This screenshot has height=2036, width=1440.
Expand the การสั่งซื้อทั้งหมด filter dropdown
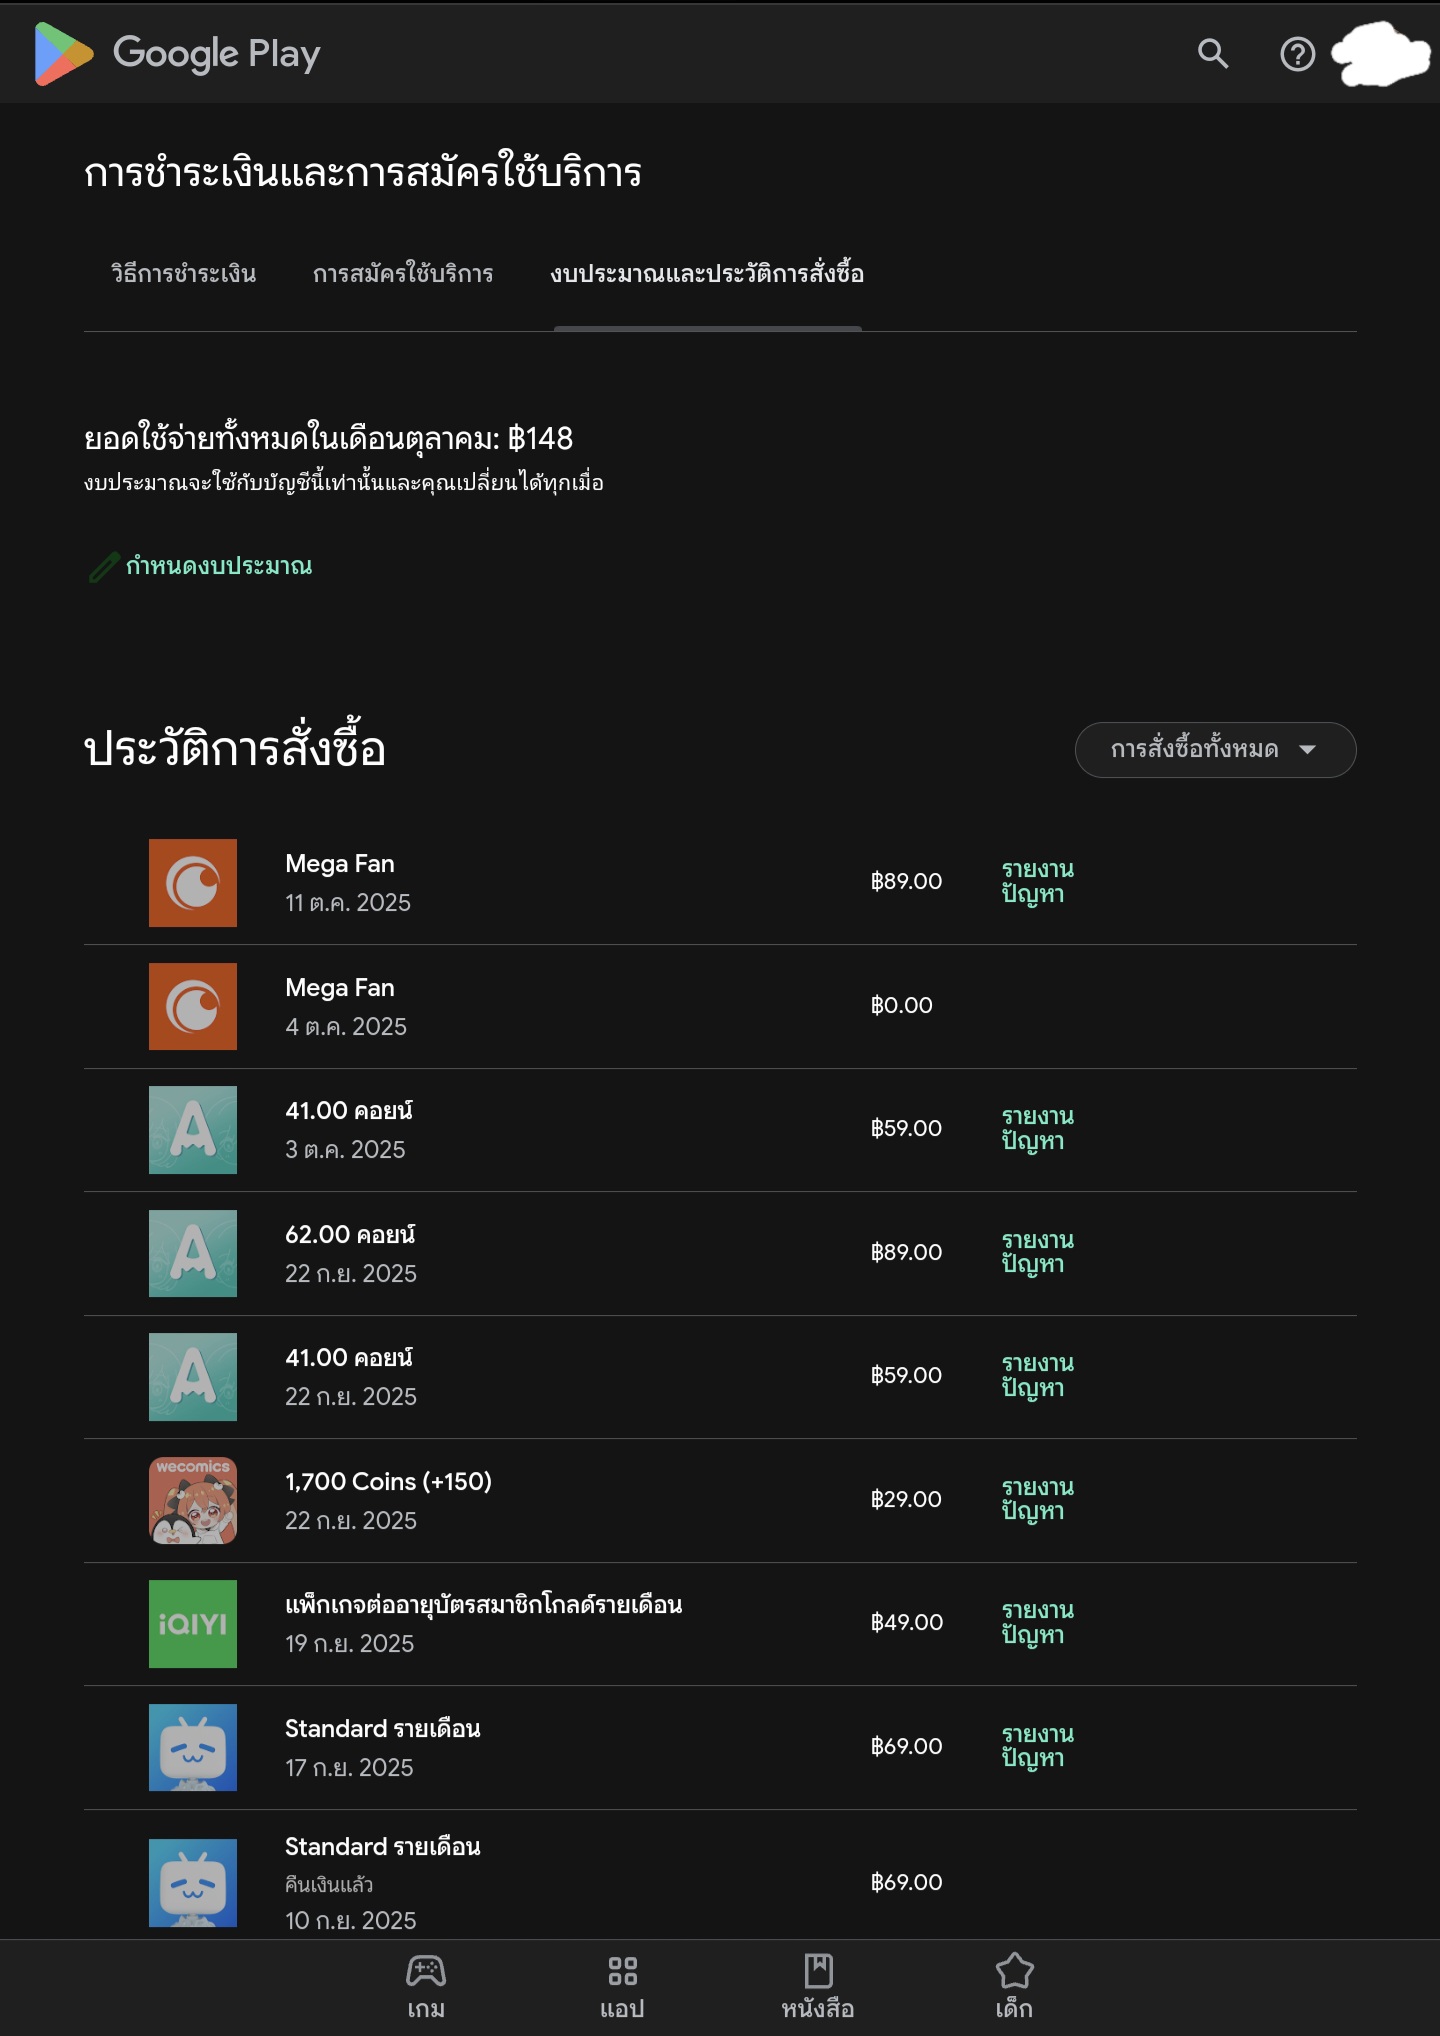(1215, 750)
